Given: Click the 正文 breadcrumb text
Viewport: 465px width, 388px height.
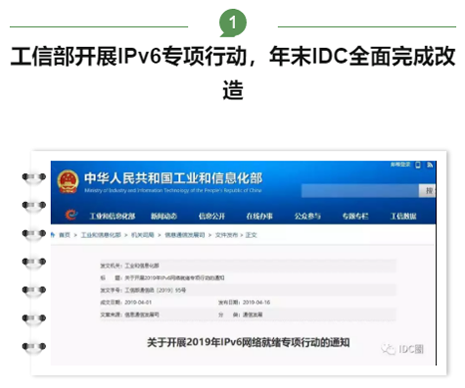Looking at the screenshot, I should coord(251,235).
